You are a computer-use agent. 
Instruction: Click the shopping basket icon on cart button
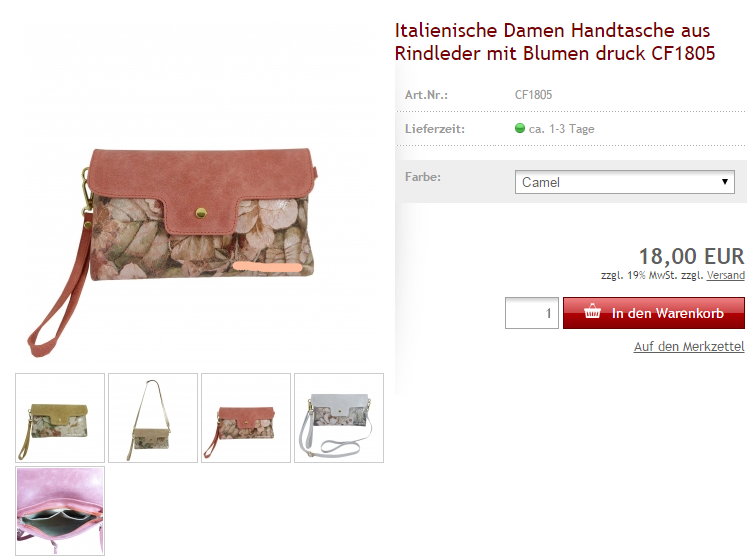click(x=592, y=311)
